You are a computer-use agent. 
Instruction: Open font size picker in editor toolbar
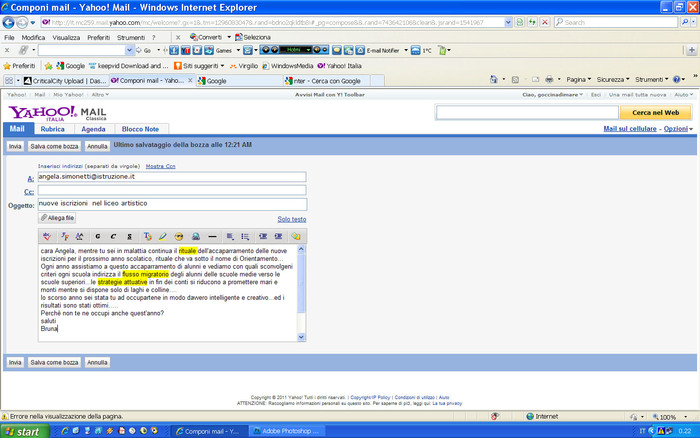pos(79,236)
